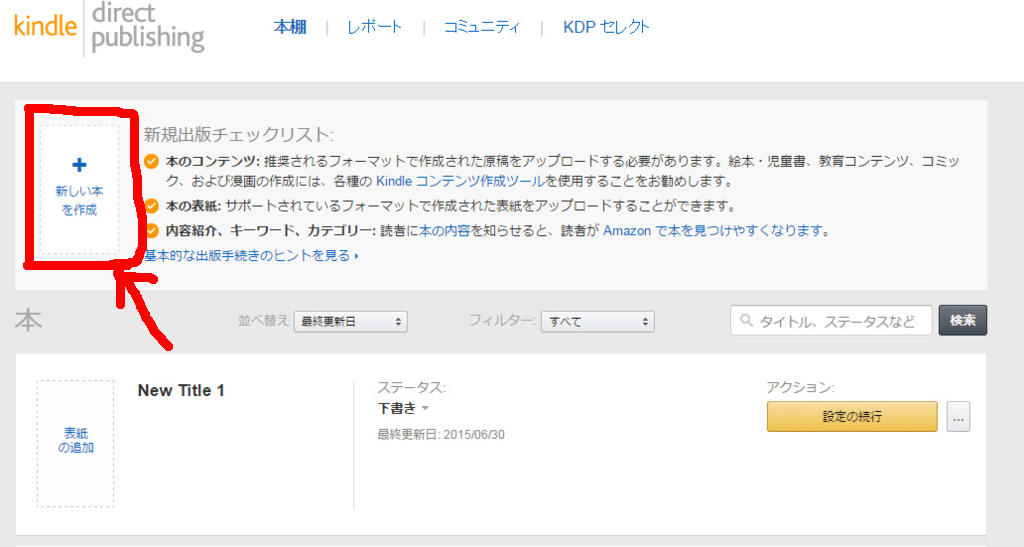Expand the 下書き status dropdown arrow

click(x=425, y=409)
